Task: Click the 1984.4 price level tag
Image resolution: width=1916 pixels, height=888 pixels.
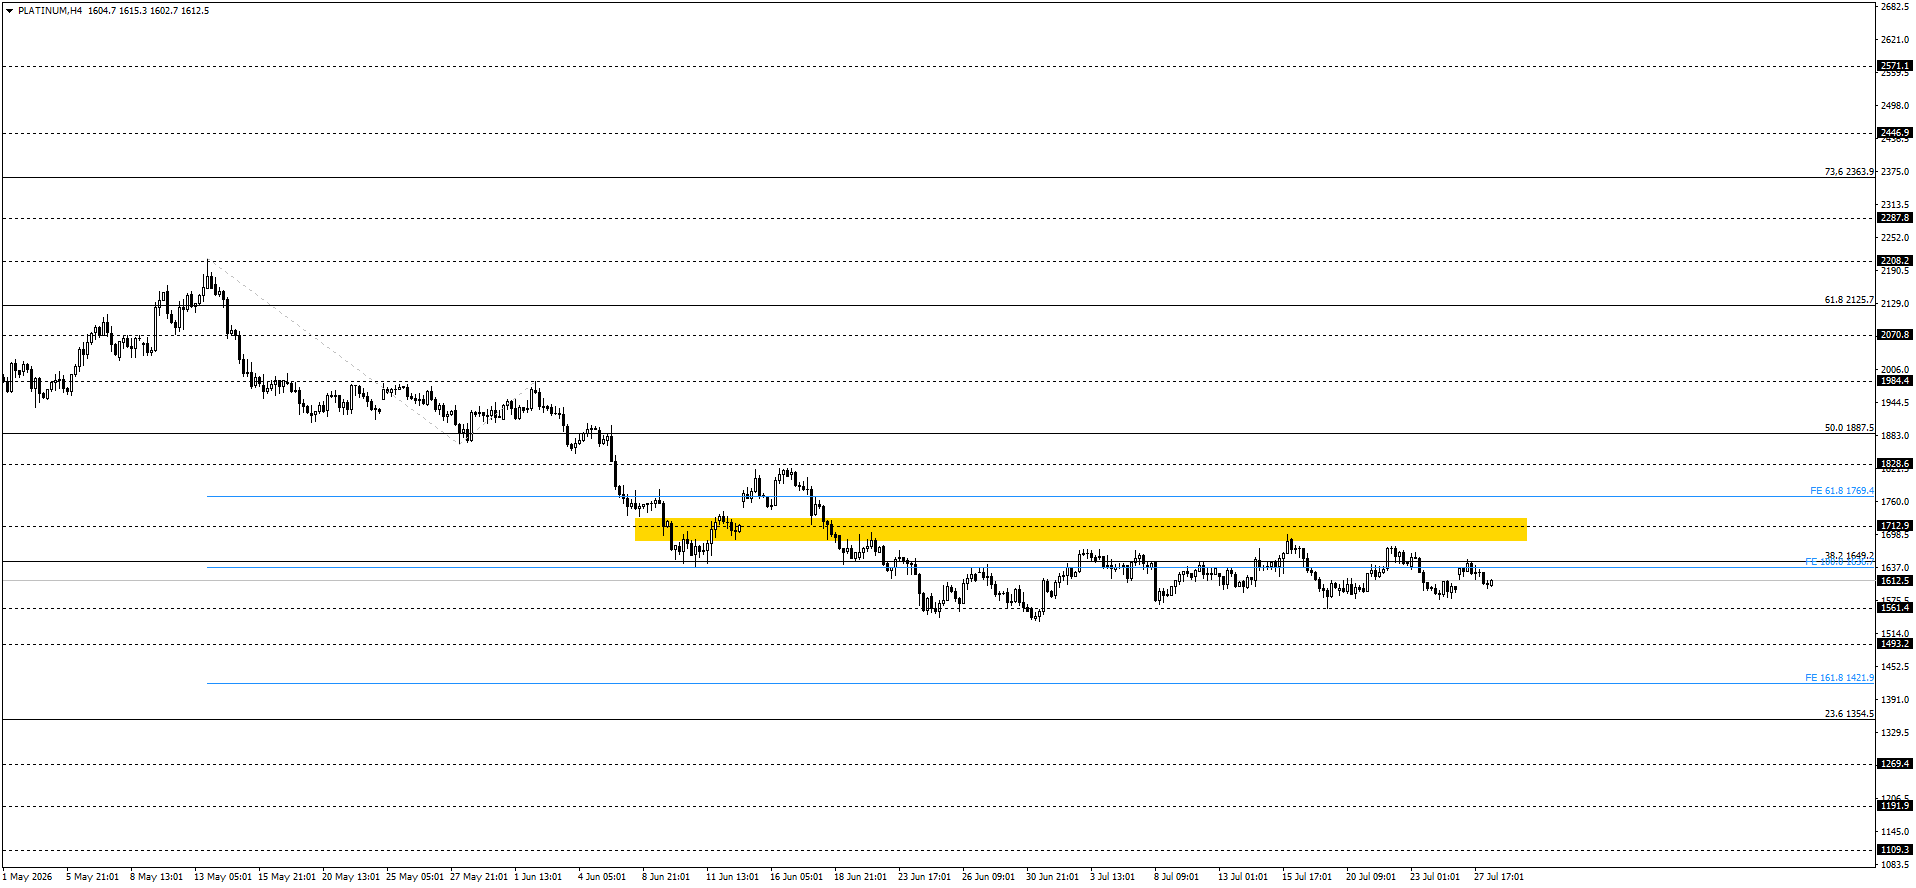Action: coord(1895,381)
